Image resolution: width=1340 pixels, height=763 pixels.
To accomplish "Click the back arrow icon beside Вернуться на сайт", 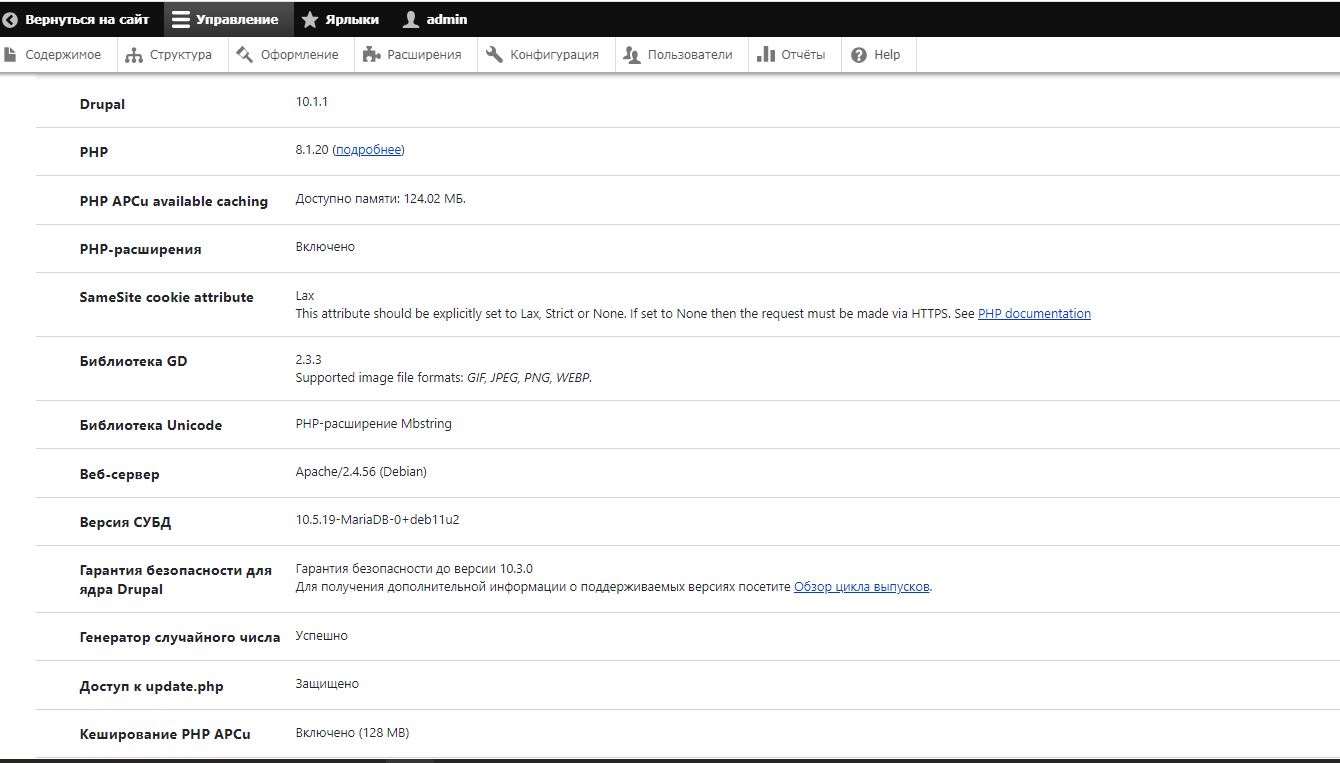I will 10,19.
